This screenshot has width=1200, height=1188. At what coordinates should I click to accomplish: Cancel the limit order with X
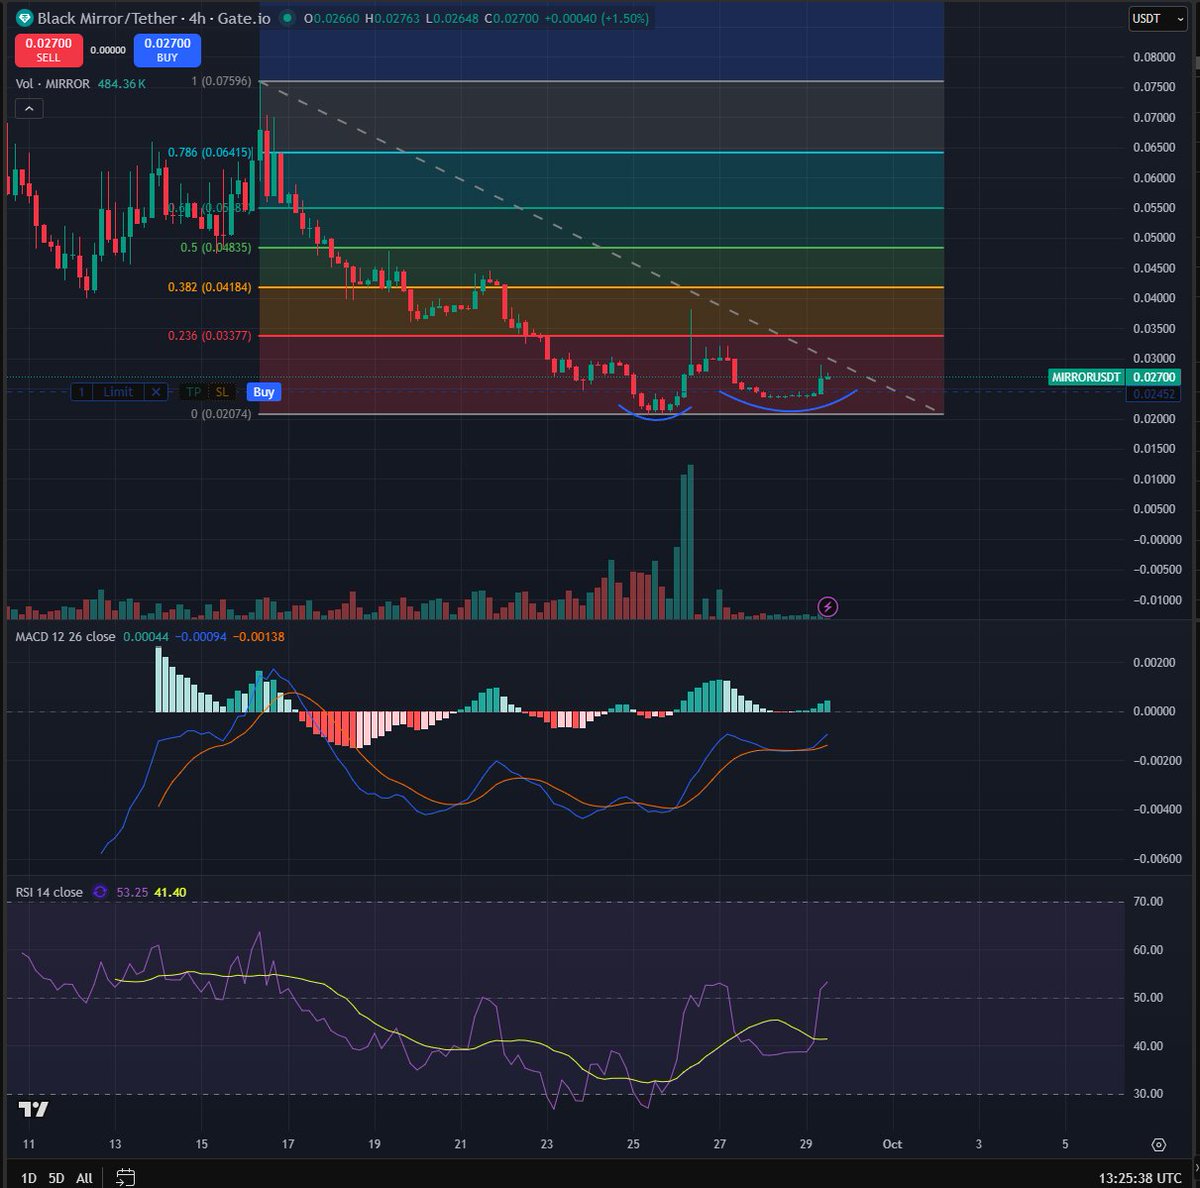pyautogui.click(x=156, y=392)
